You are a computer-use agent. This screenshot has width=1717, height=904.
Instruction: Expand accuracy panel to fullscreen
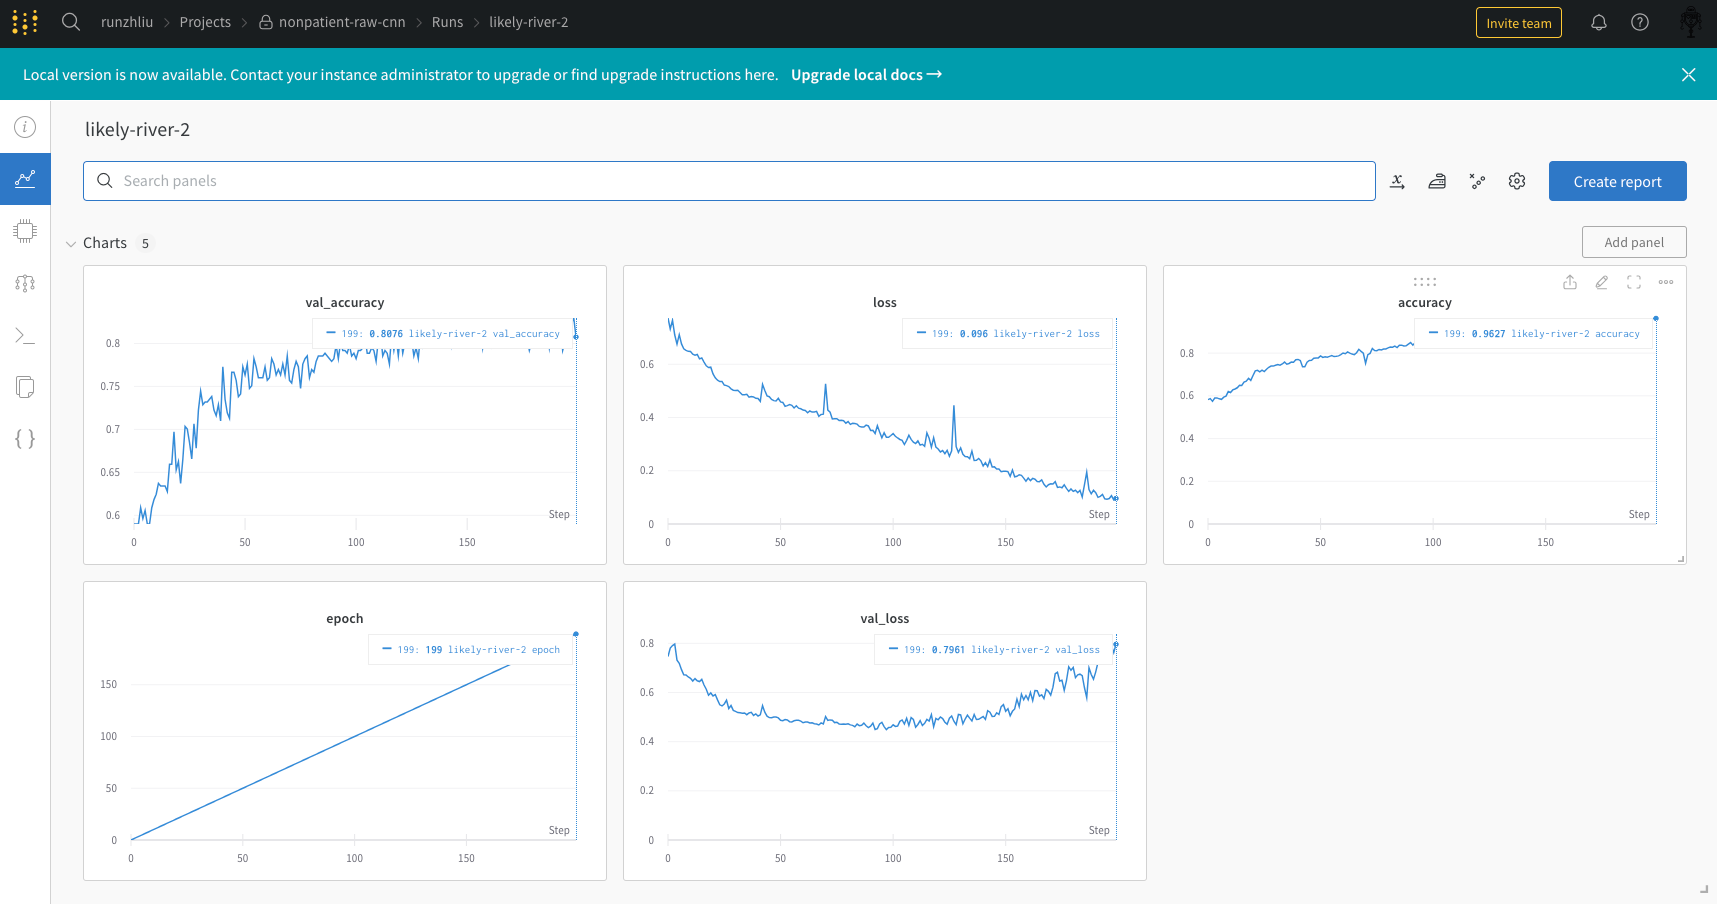pyautogui.click(x=1634, y=282)
